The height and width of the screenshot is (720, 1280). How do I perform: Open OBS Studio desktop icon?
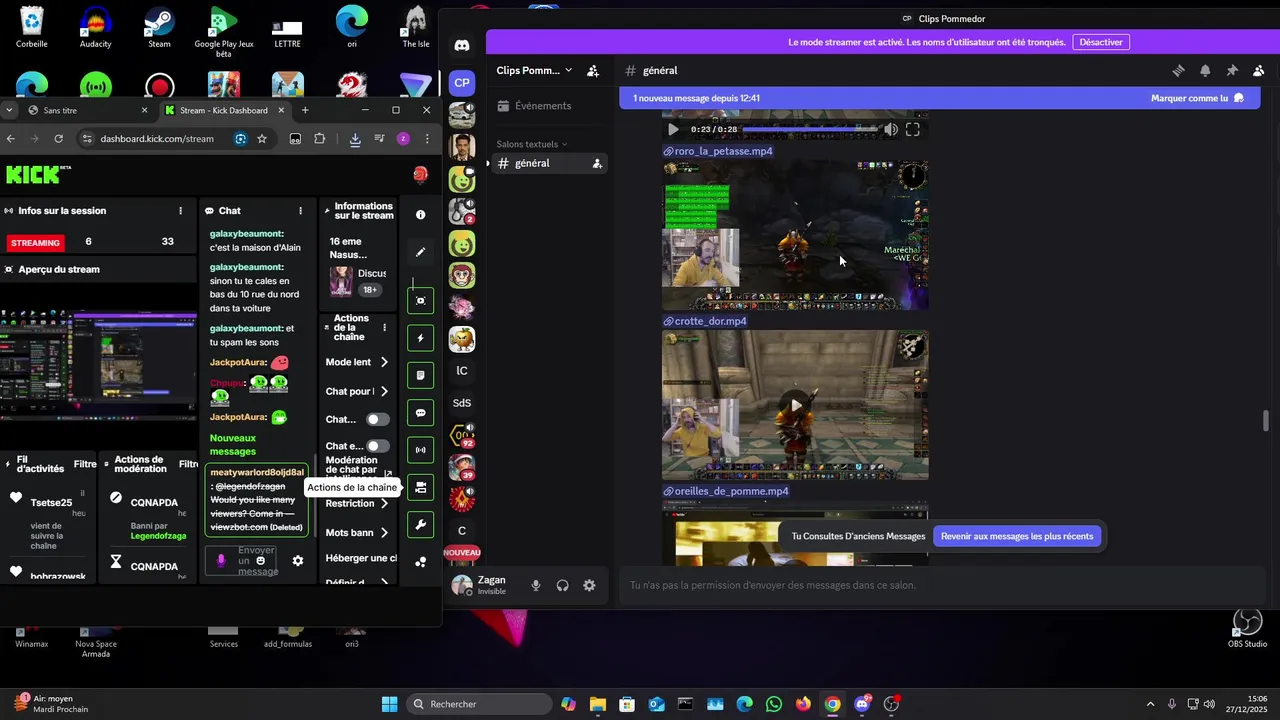(1247, 628)
